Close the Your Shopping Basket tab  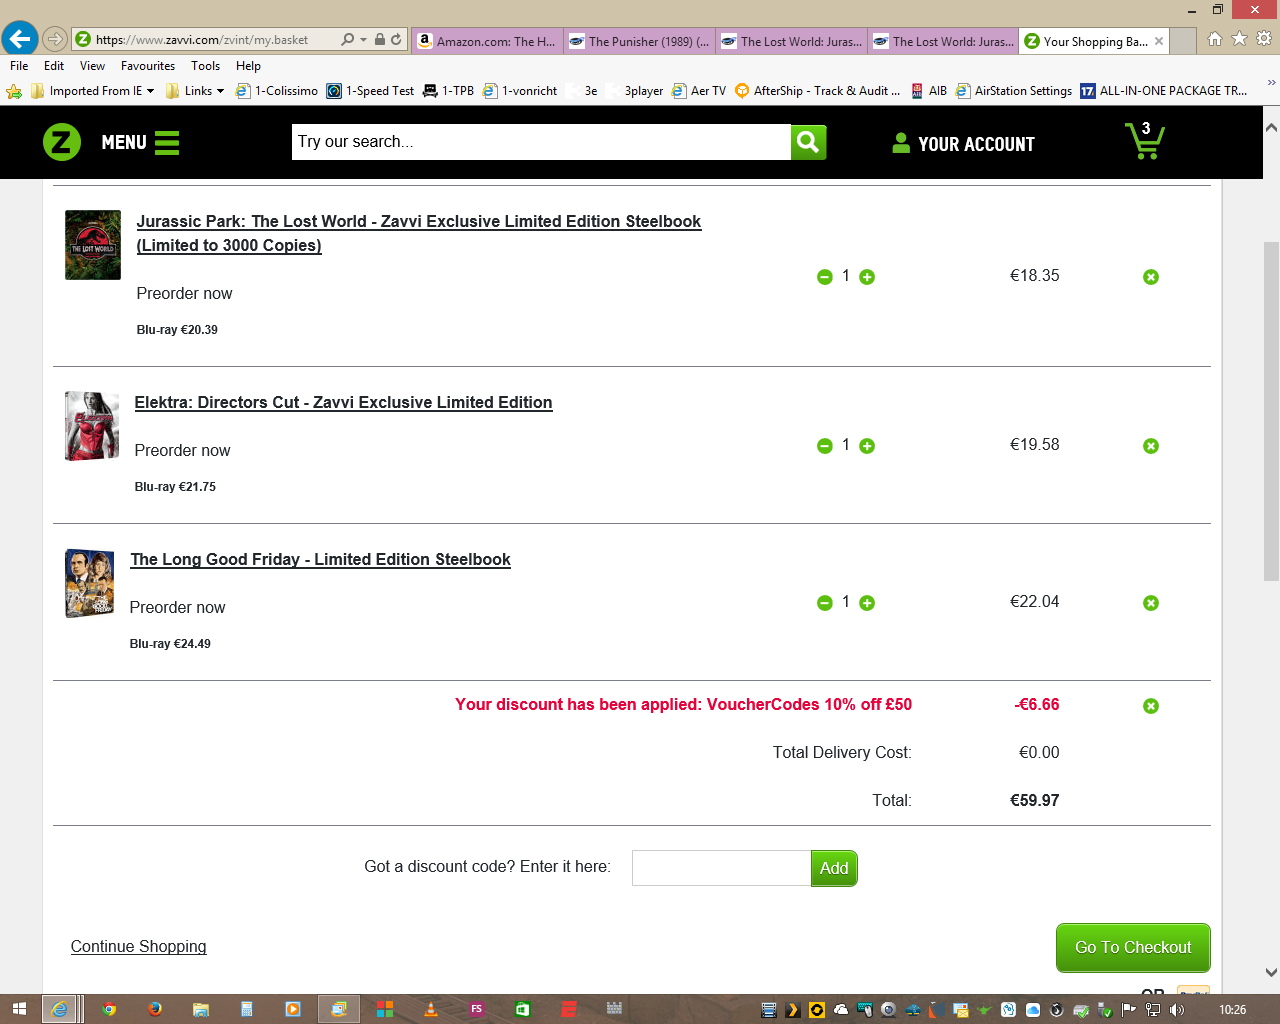pos(1159,41)
